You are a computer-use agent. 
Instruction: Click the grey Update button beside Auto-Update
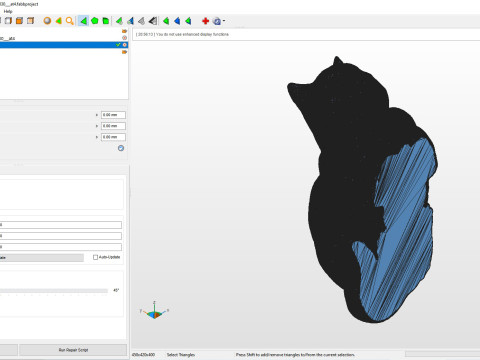(41, 258)
